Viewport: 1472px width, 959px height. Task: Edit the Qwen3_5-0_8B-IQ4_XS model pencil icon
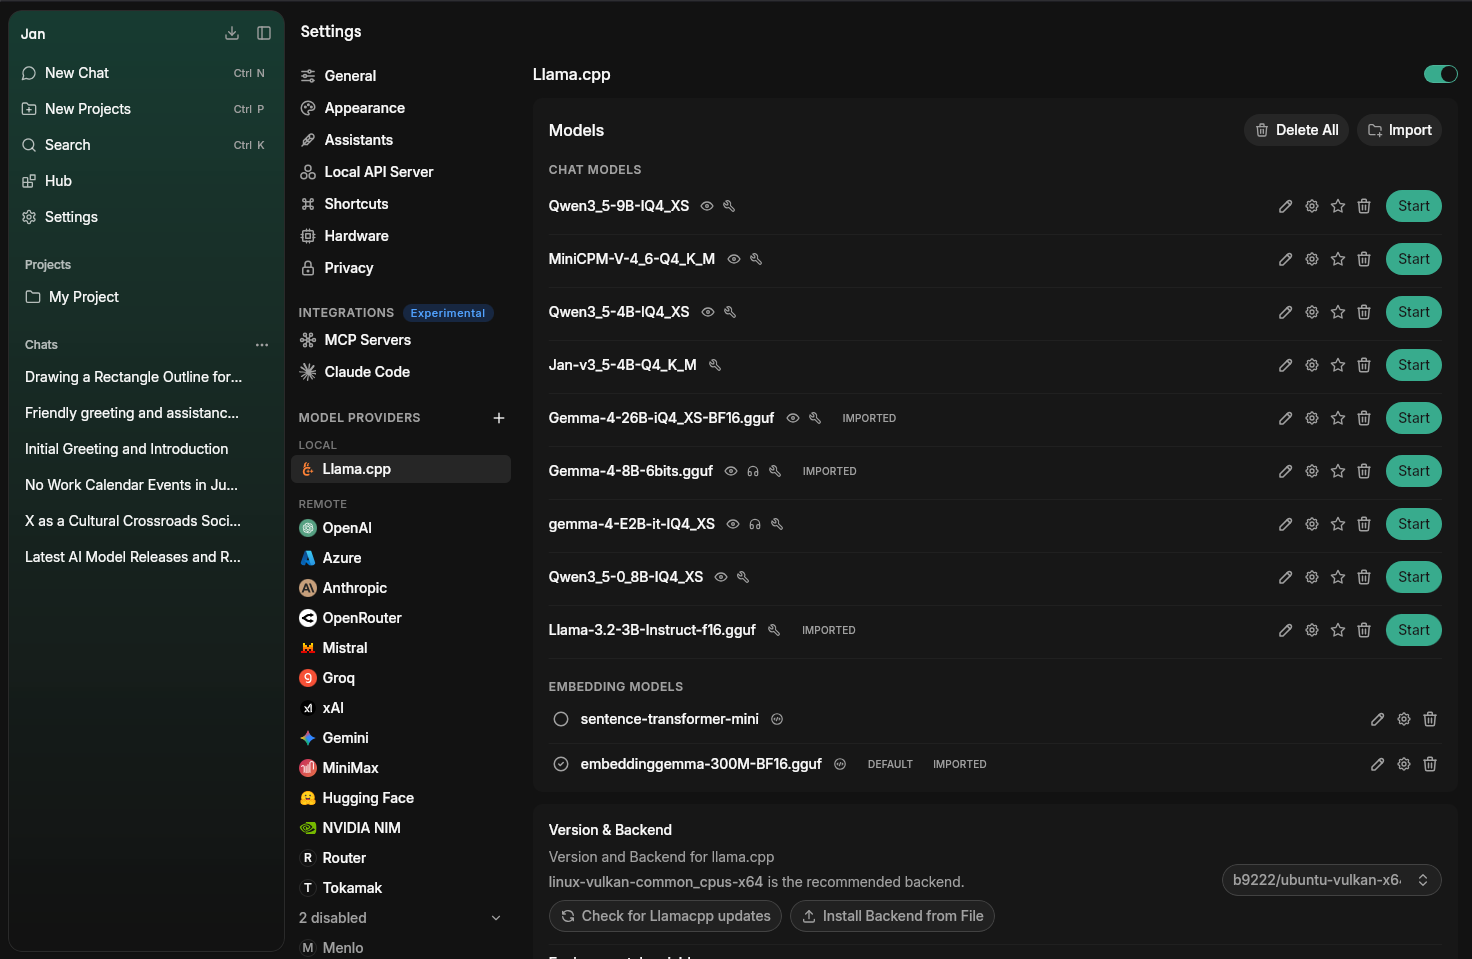click(x=1286, y=577)
